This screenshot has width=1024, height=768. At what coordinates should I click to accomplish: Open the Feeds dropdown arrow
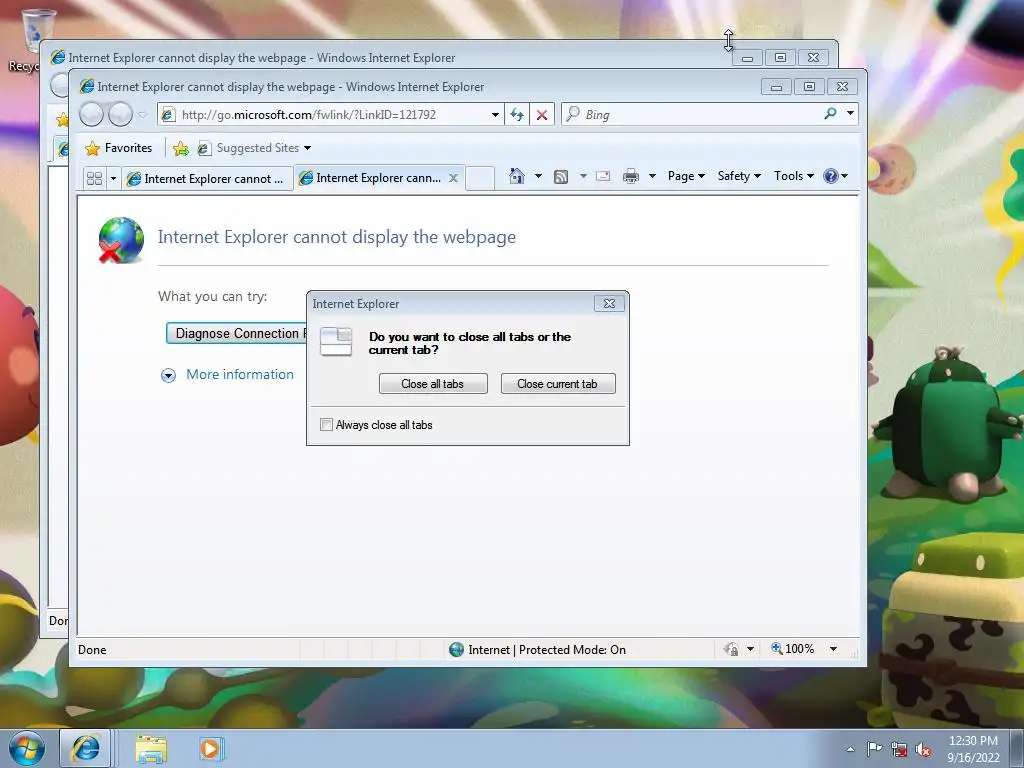[x=583, y=176]
